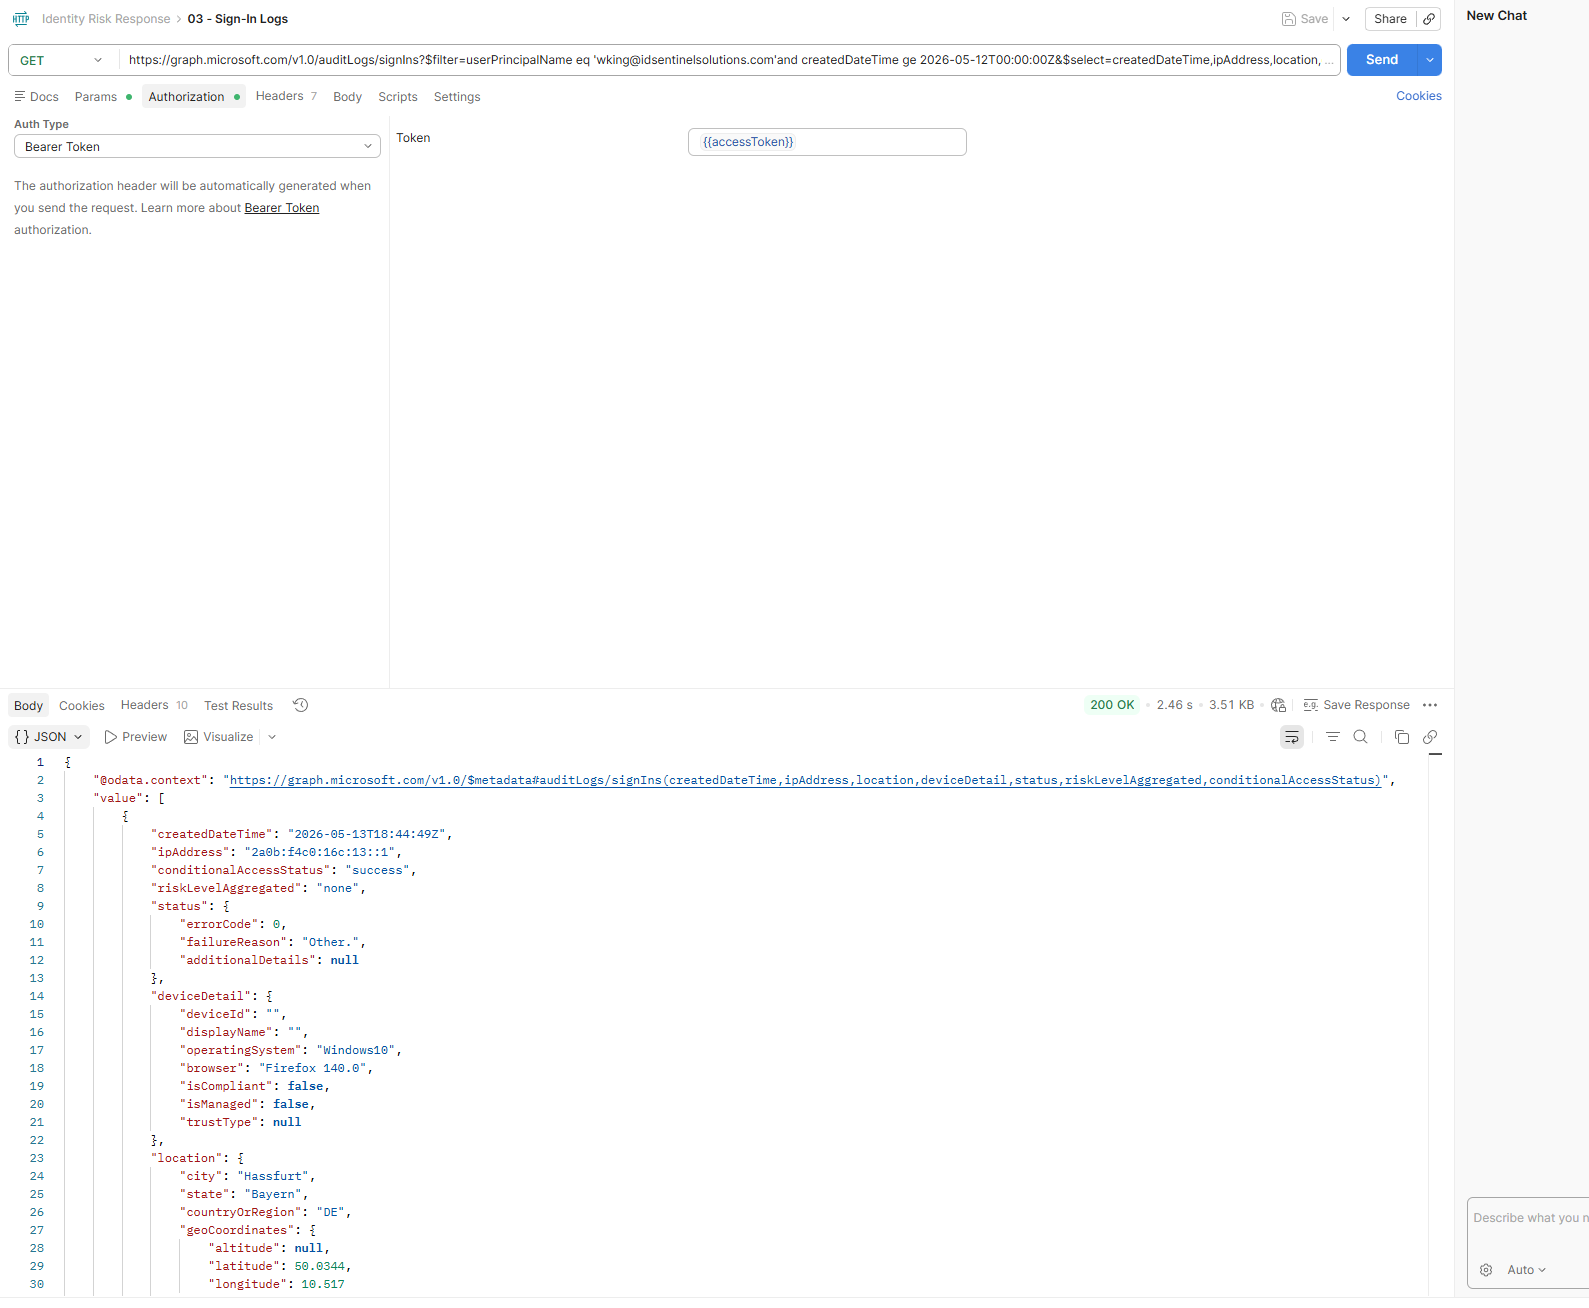Click the Identity Risk Response breadcrumb
Screen dimensions: 1589x1308
[106, 19]
